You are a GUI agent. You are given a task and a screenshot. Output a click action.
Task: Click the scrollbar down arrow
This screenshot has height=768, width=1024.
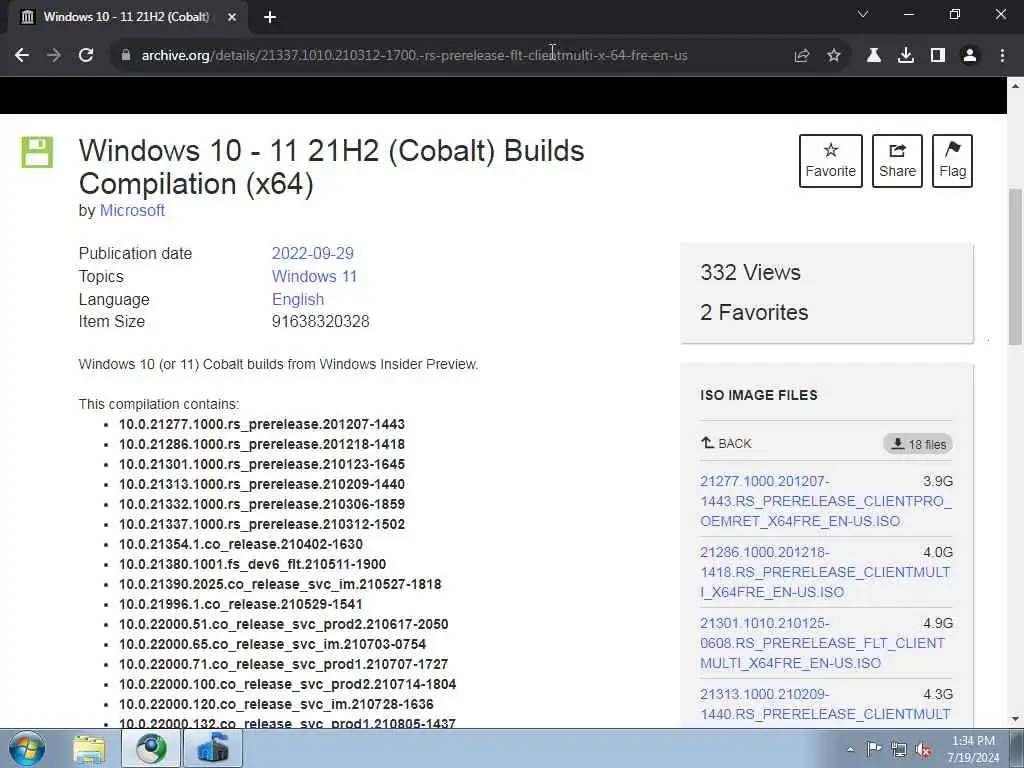coord(1016,719)
